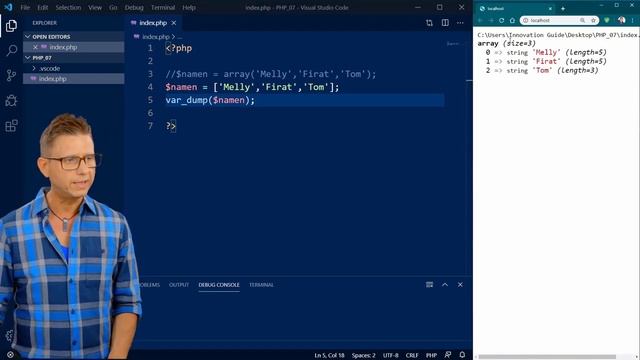Click the browser horizontal scrollbar
This screenshot has width=640, height=360.
(x=547, y=357)
